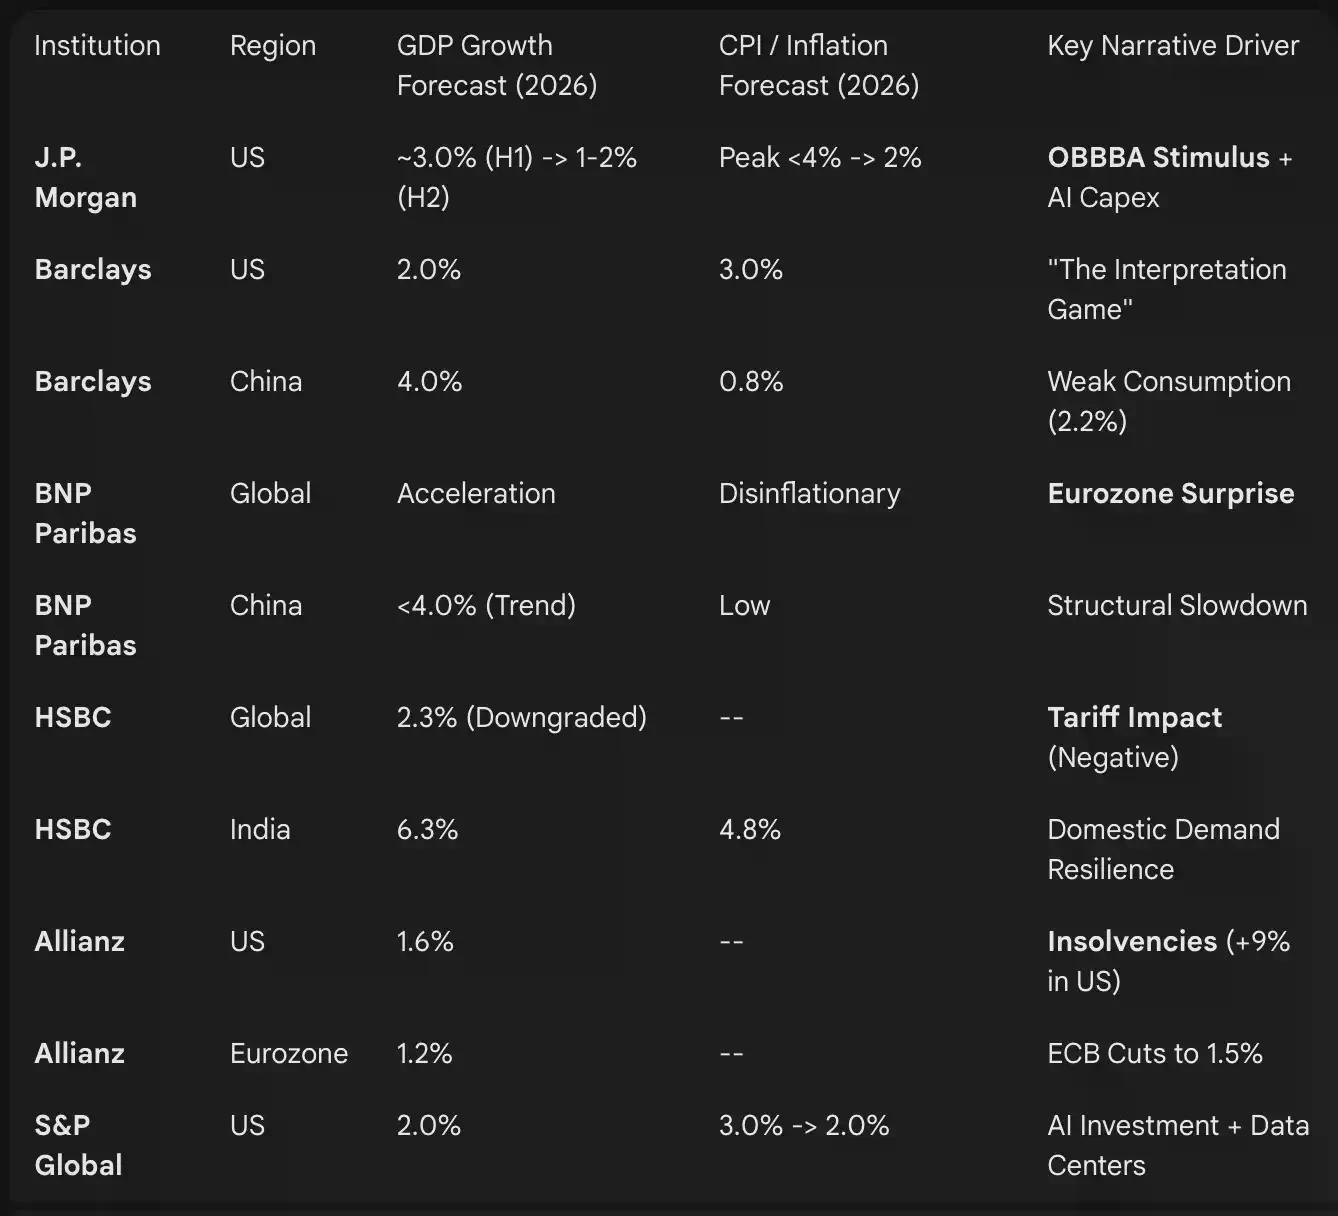Click the OBBBA Stimulus + AI Capex cell

(1169, 177)
